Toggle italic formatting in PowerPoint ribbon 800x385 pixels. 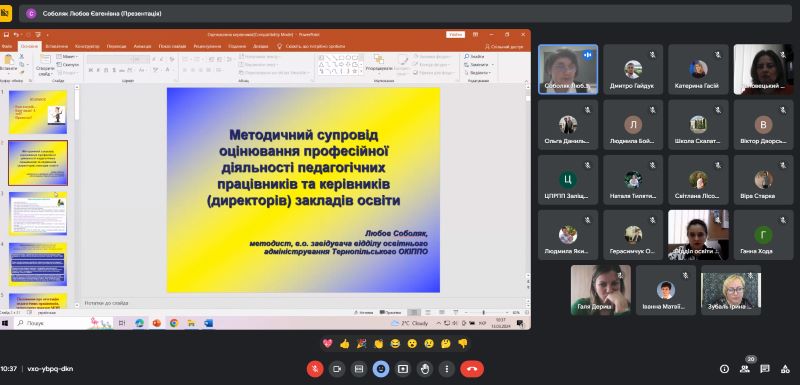tap(98, 70)
